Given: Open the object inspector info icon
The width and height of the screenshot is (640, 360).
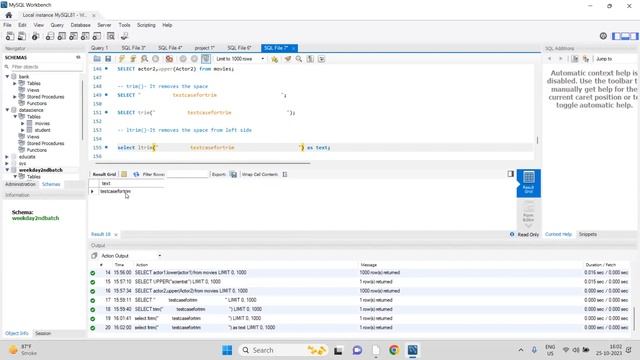Looking at the screenshot, I should point(36,36).
